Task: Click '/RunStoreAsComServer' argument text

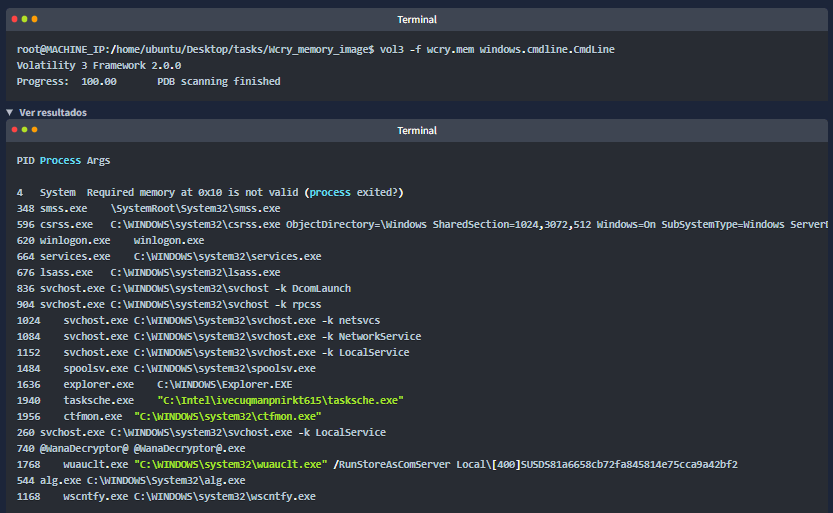Action: [392, 464]
